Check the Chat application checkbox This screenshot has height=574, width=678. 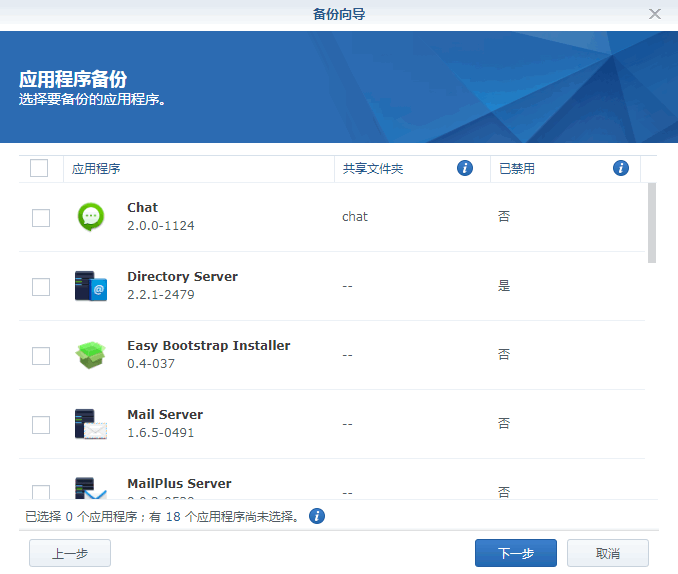[x=41, y=218]
